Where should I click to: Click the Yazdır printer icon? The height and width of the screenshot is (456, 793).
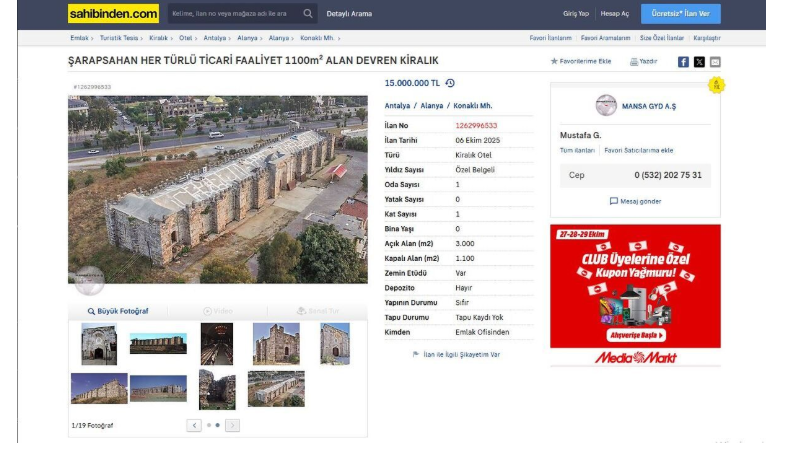point(635,62)
